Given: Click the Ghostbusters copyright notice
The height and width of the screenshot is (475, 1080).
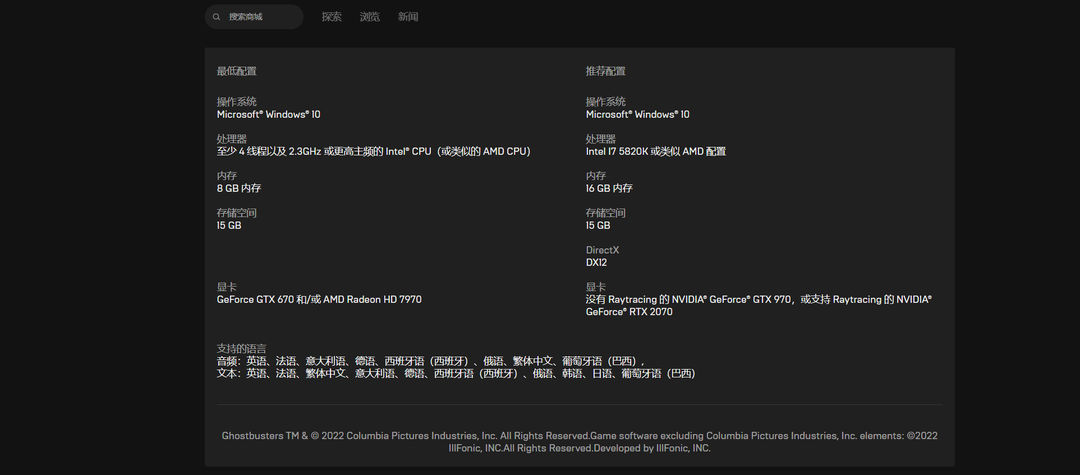Looking at the screenshot, I should click(579, 442).
